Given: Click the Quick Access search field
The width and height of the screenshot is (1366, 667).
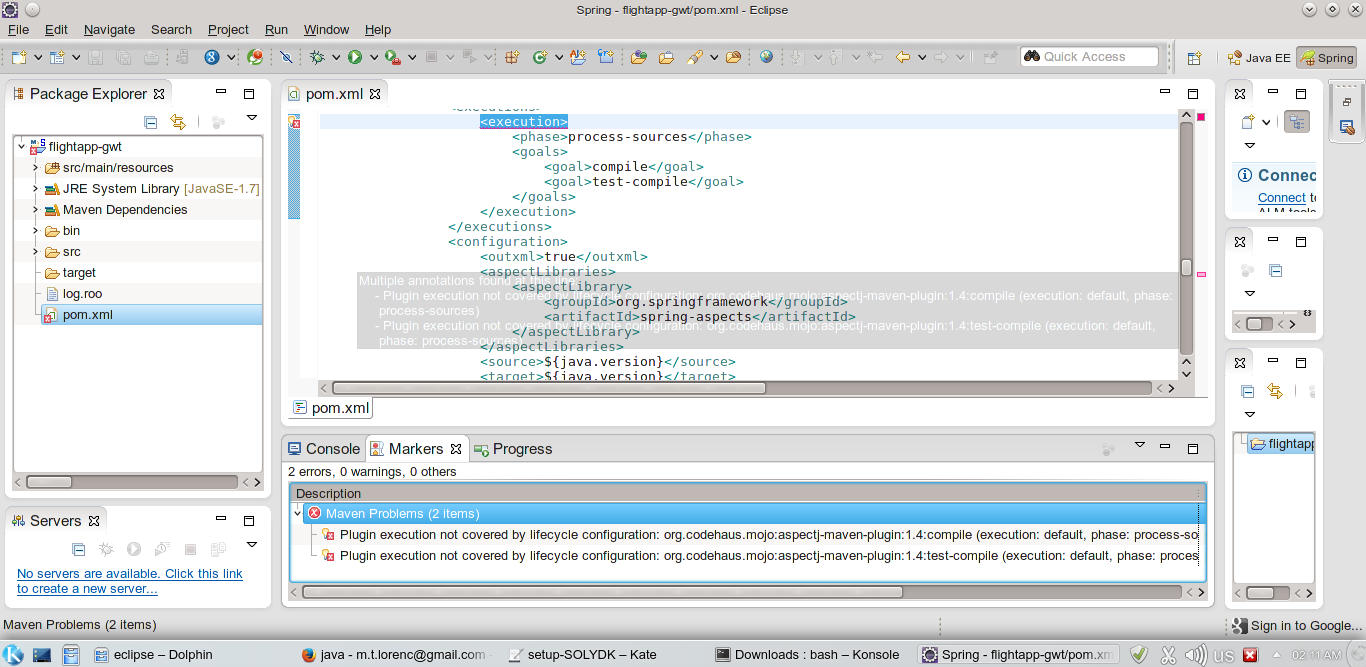Looking at the screenshot, I should point(1089,57).
